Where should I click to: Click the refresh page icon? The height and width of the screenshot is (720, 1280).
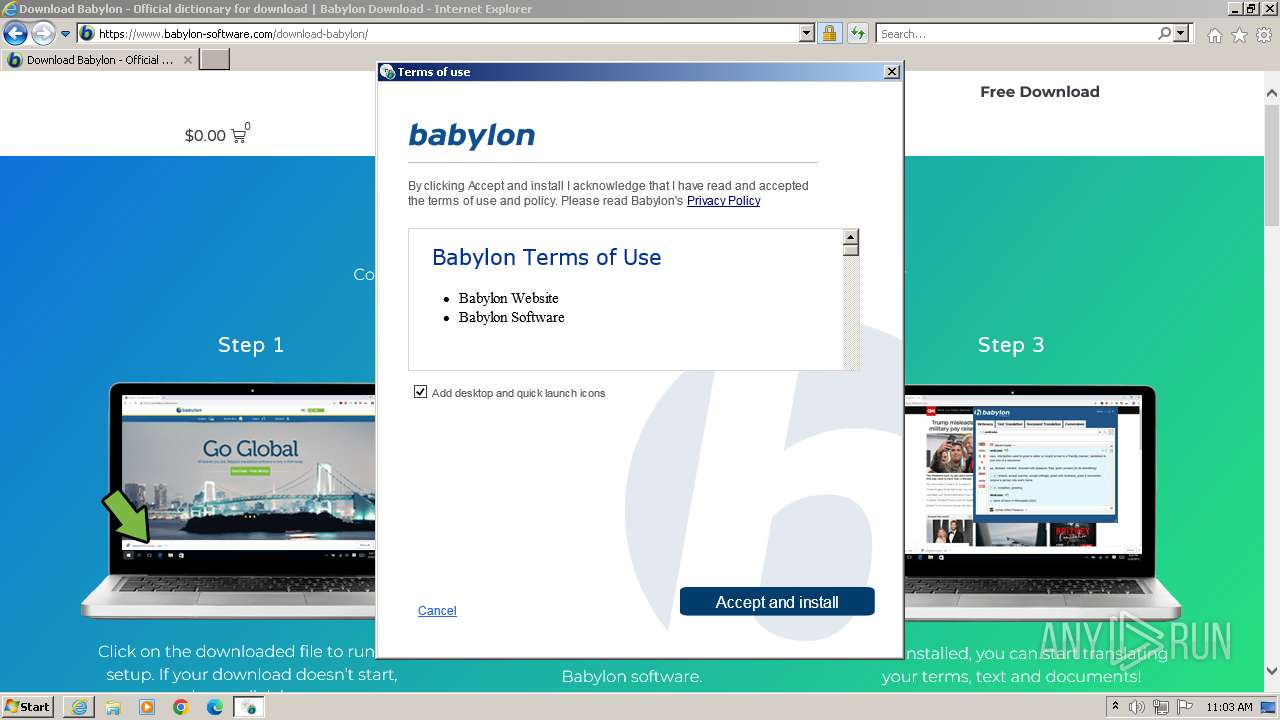(857, 34)
